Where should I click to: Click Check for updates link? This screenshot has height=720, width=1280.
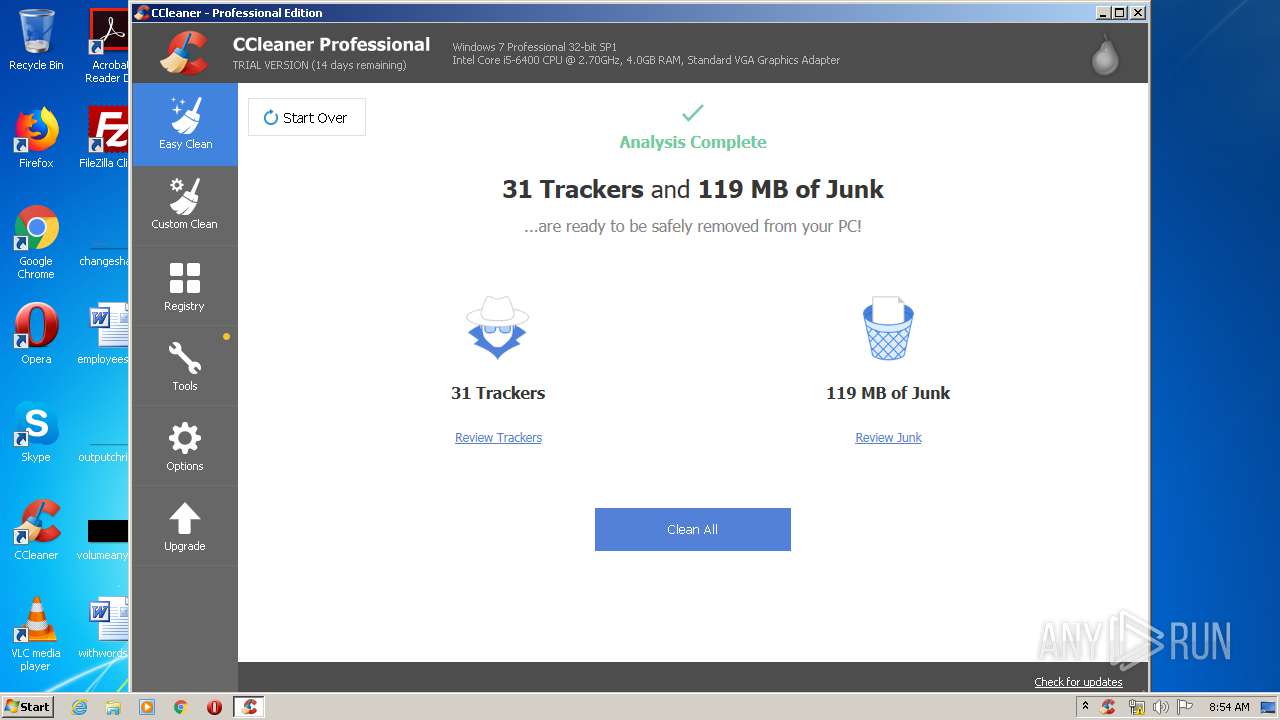coord(1078,682)
